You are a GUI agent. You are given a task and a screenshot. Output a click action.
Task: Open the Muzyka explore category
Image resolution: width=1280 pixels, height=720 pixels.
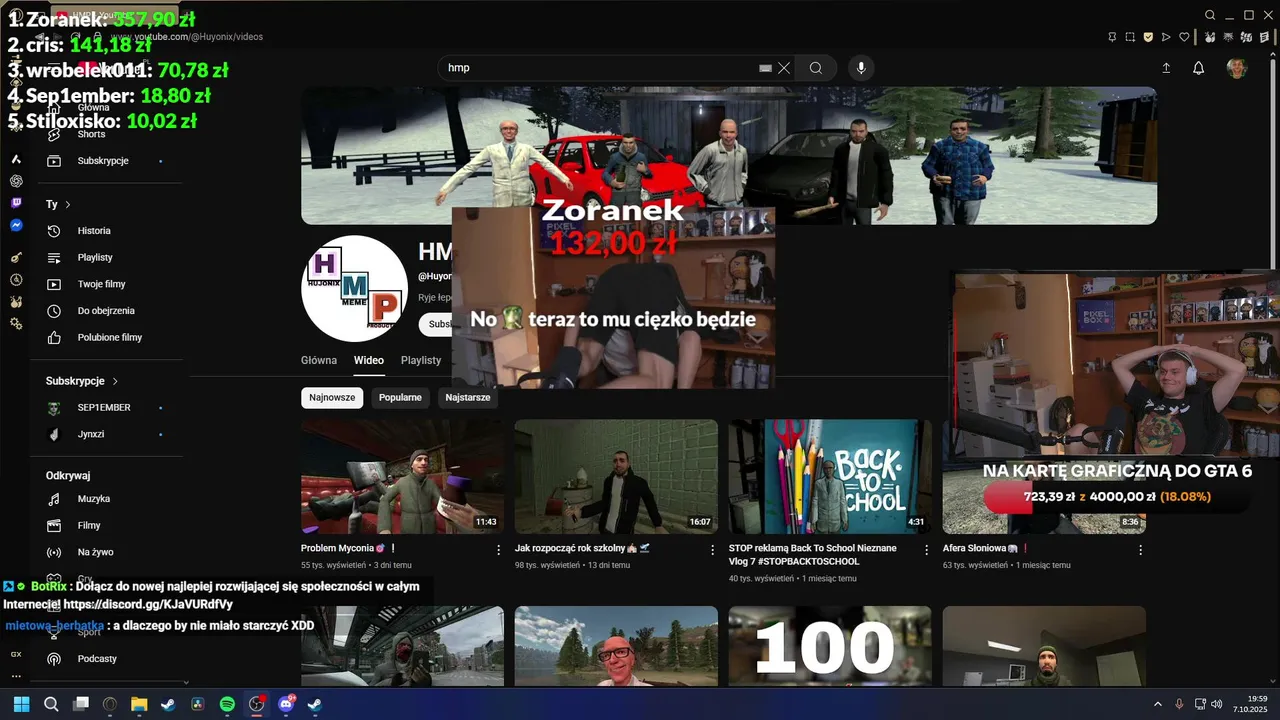click(94, 499)
